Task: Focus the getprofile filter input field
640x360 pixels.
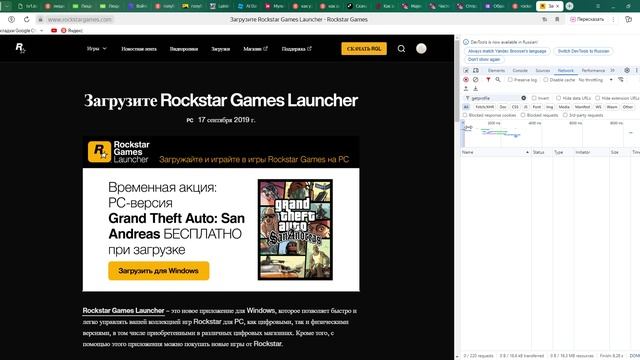Action: [495, 98]
